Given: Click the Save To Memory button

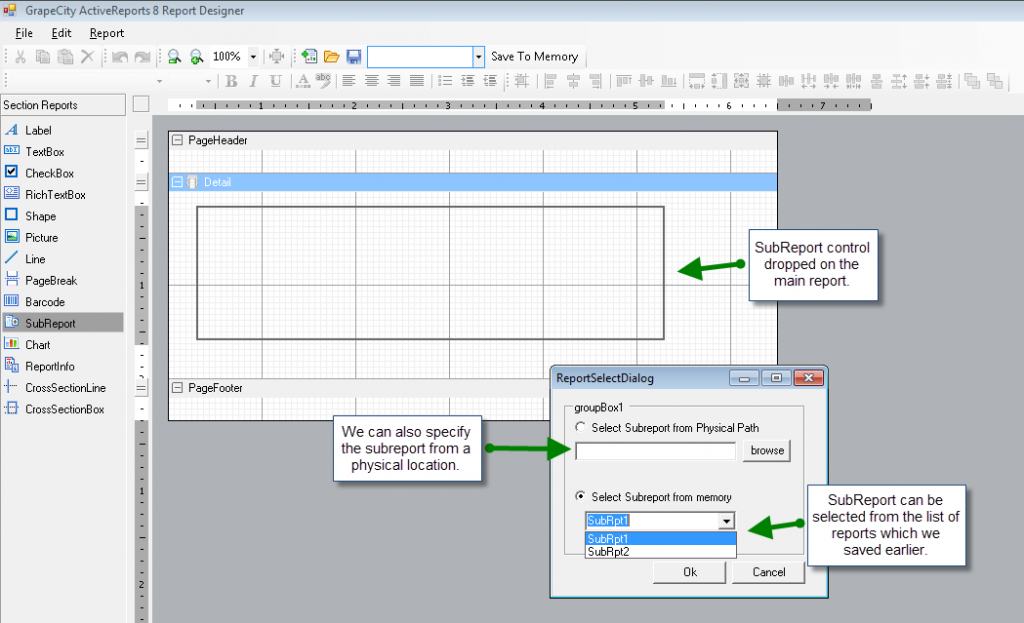Looking at the screenshot, I should click(534, 57).
